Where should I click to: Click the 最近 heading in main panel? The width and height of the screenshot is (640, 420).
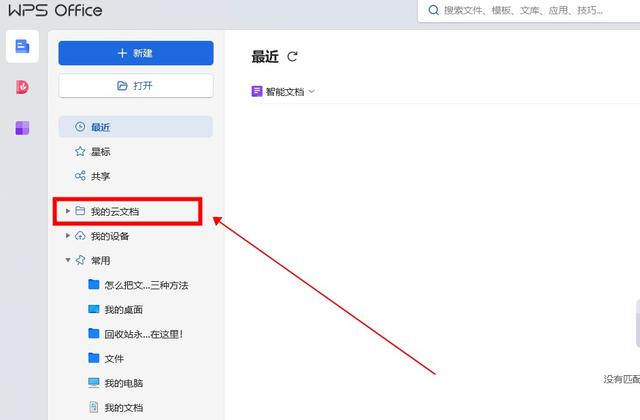(265, 57)
